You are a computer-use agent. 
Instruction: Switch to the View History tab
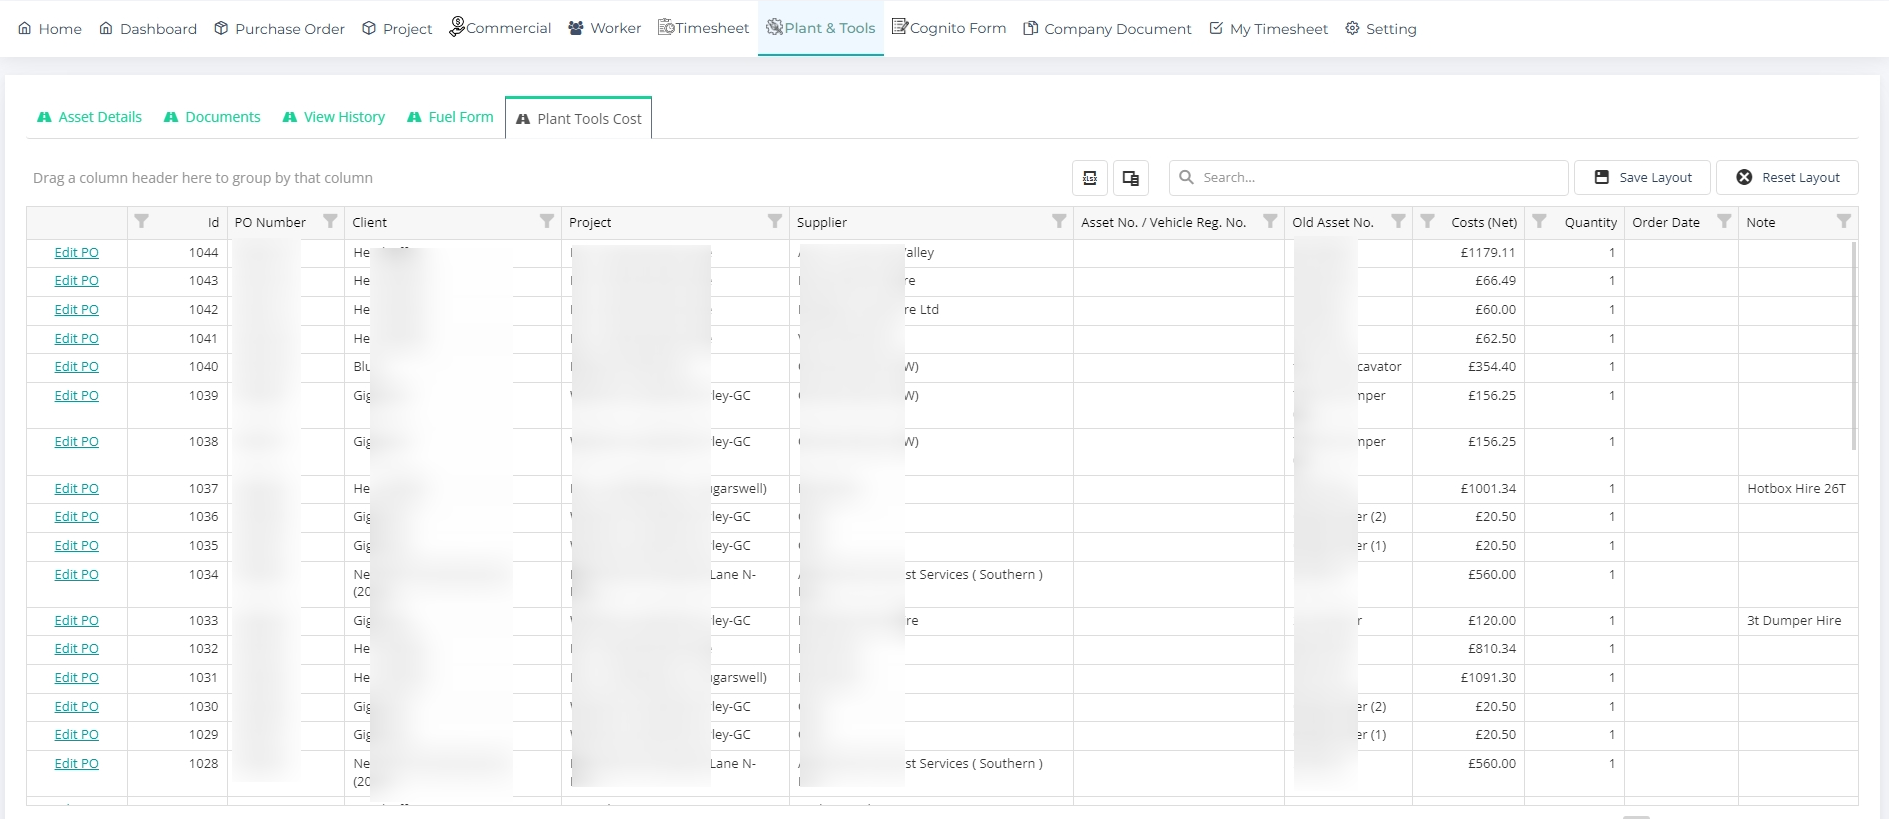pyautogui.click(x=334, y=117)
